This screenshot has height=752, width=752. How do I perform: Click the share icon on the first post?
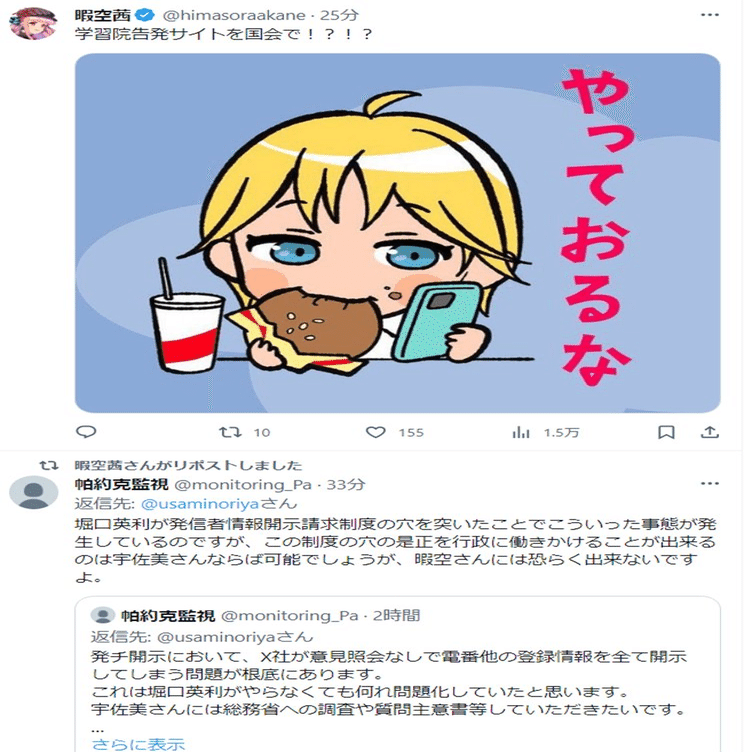(709, 432)
